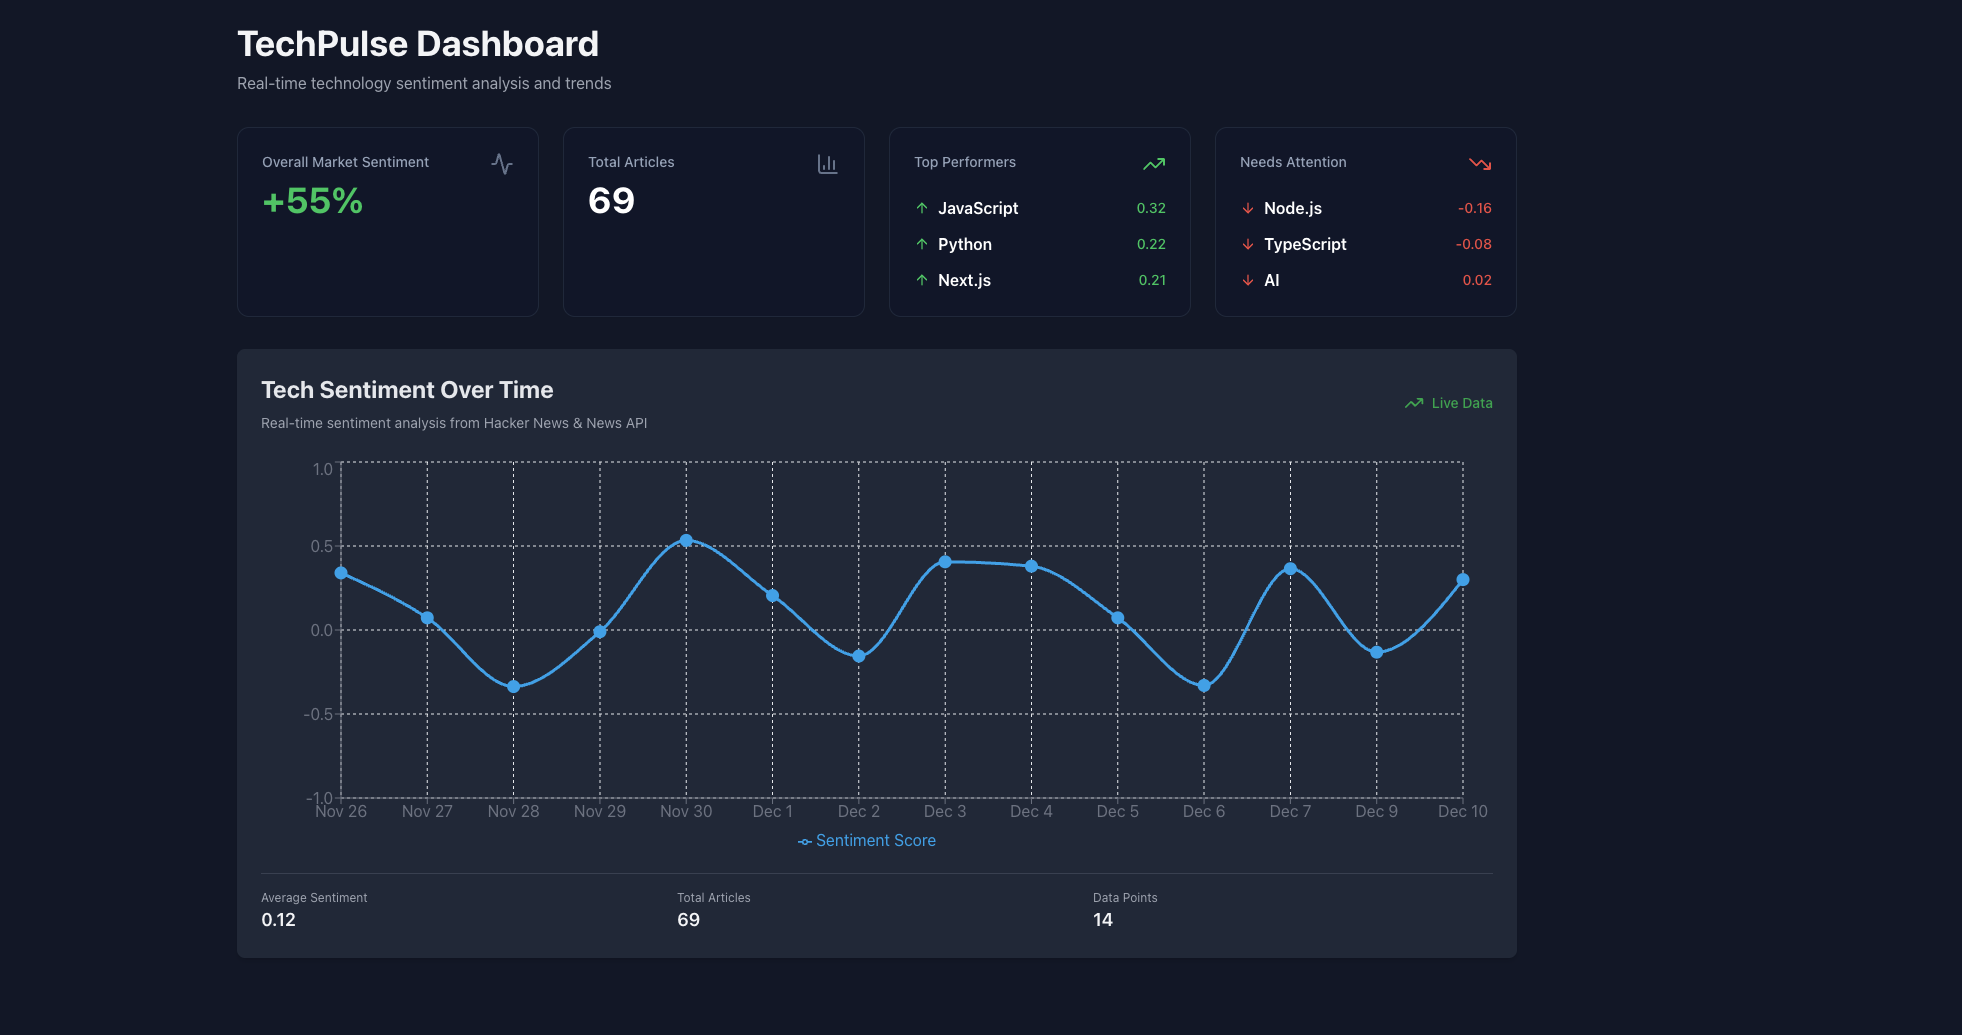
Task: Expand the Needs Attention card
Action: tap(1365, 221)
